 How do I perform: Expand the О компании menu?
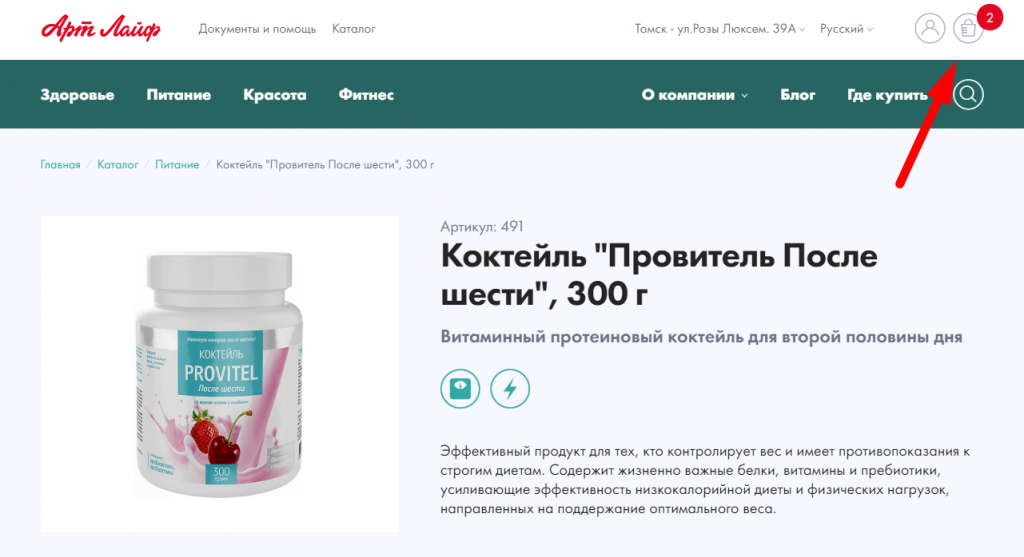point(694,95)
